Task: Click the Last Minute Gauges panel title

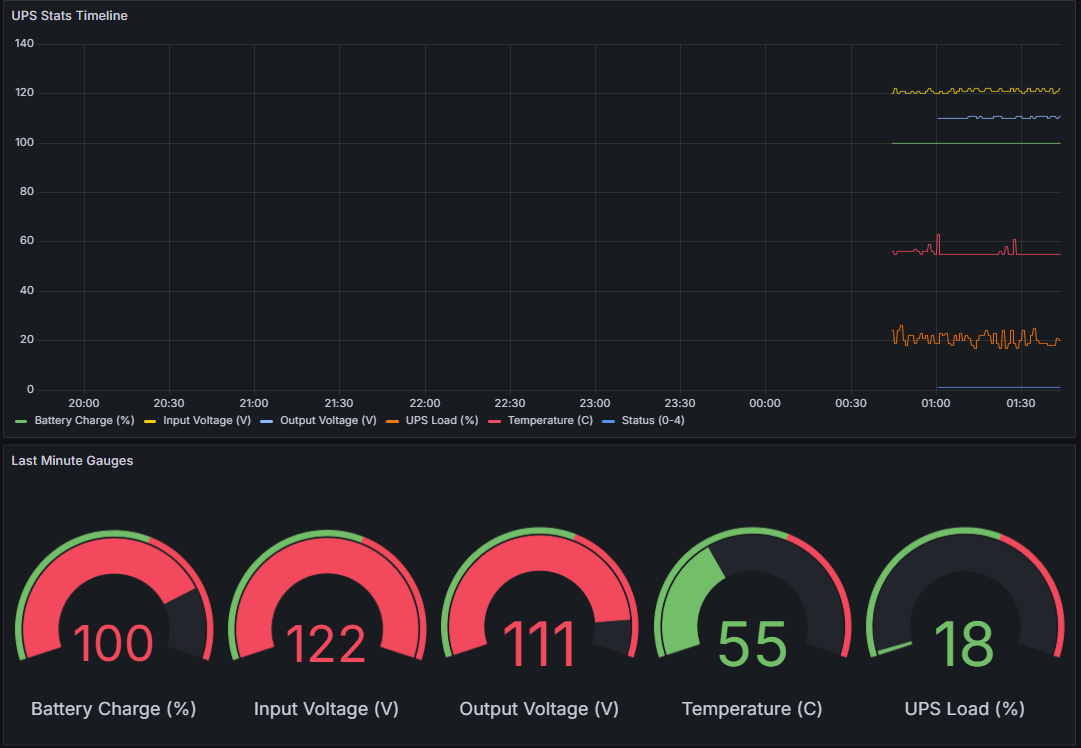Action: [72, 461]
